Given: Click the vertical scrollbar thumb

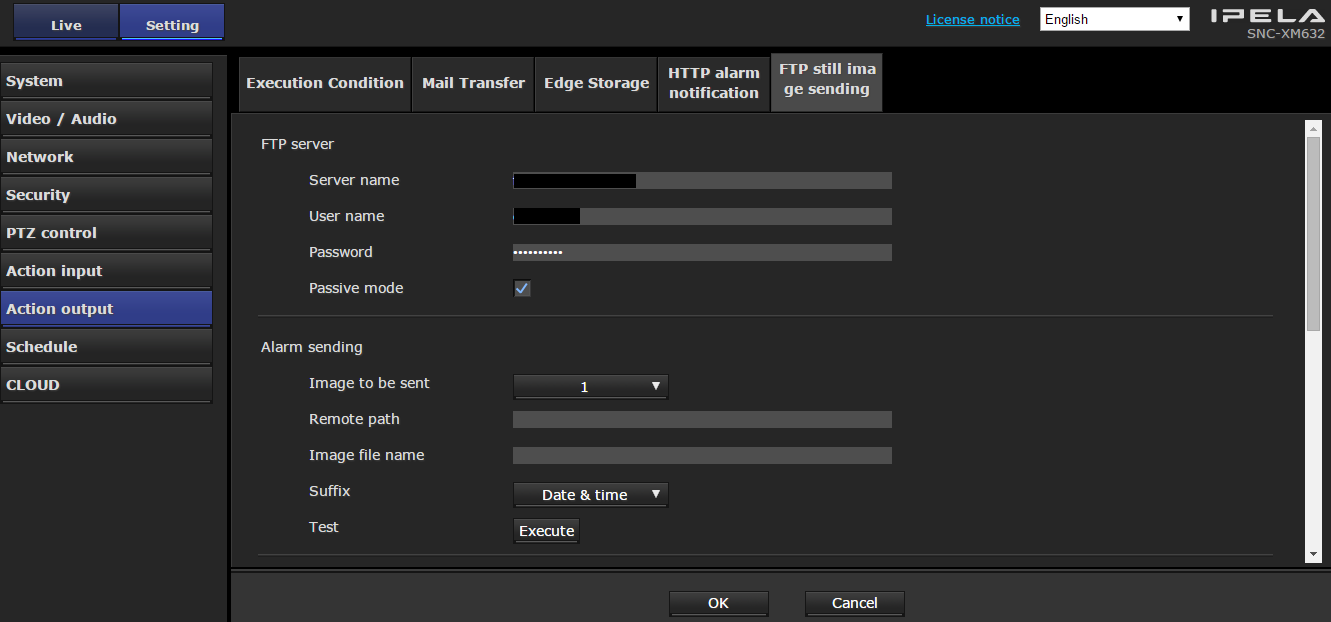Looking at the screenshot, I should [x=1314, y=232].
